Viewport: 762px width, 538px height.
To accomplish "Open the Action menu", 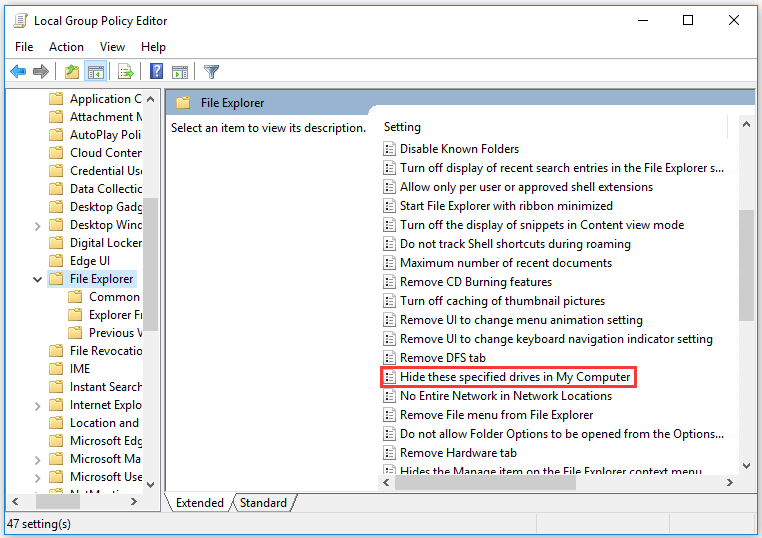I will 66,47.
